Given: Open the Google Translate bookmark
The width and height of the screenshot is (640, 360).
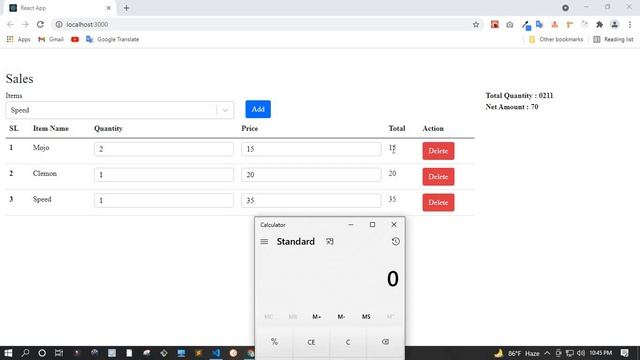Looking at the screenshot, I should tap(113, 39).
